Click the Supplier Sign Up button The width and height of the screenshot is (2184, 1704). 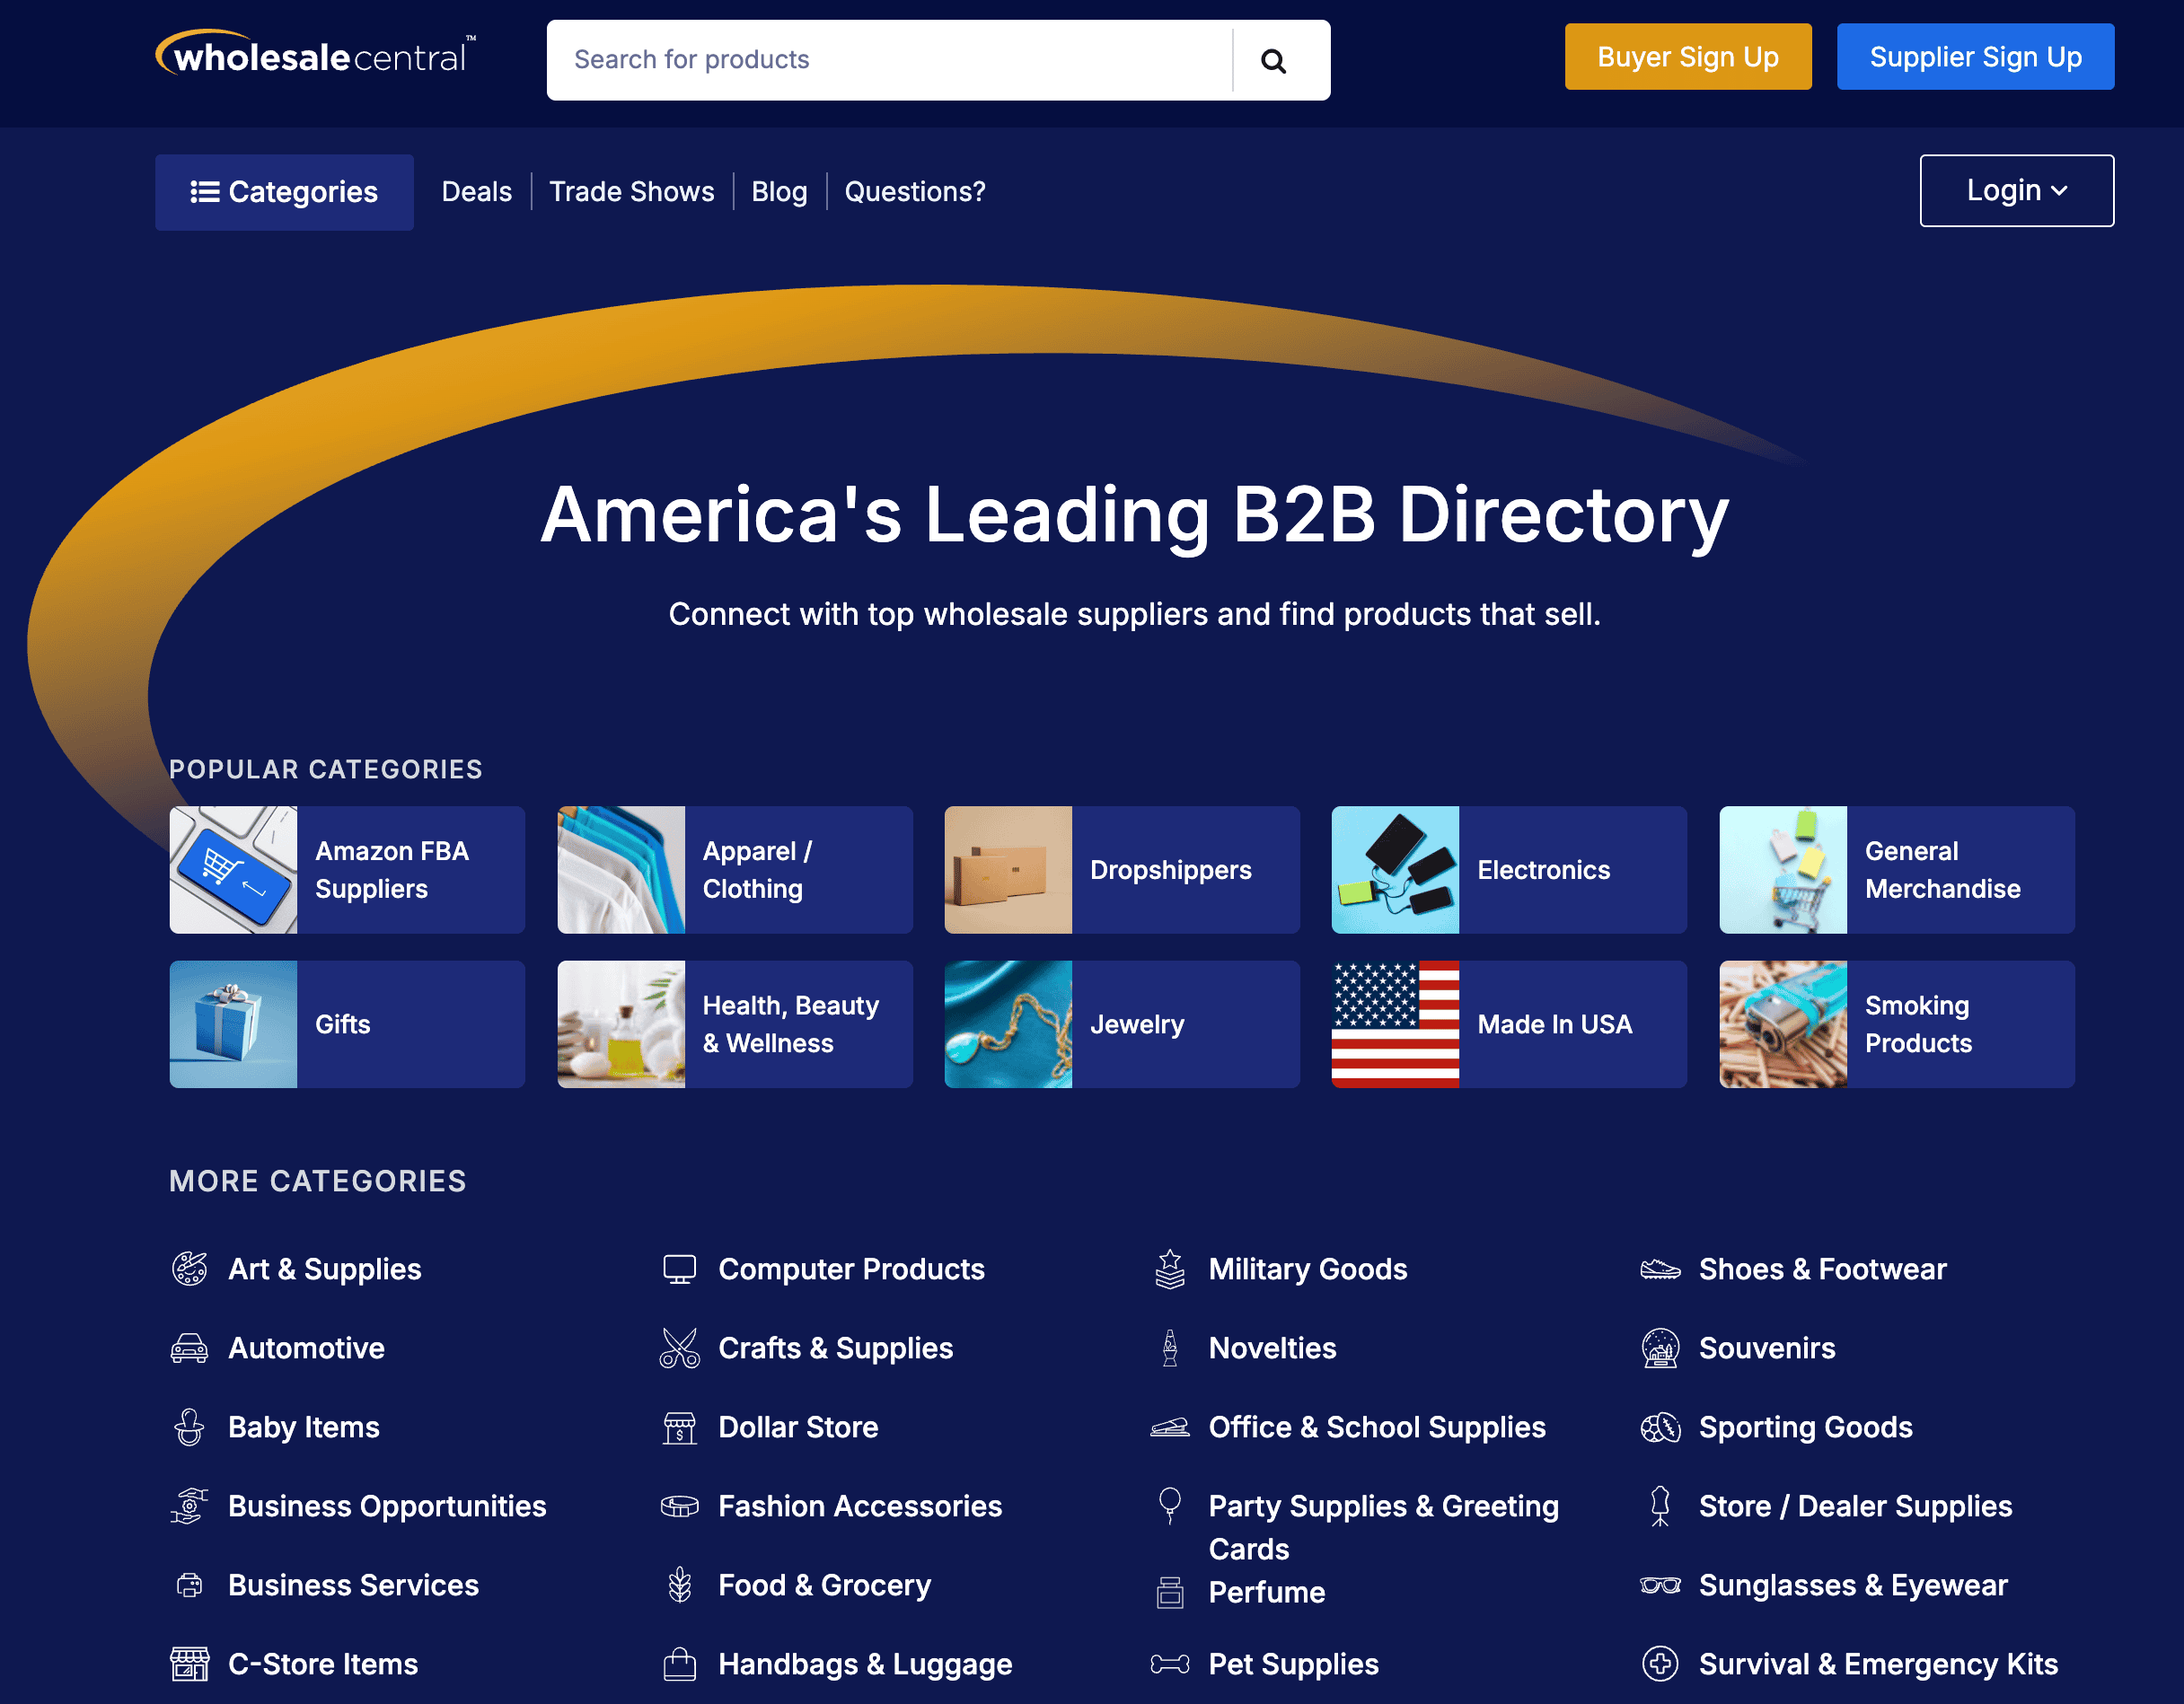pos(1974,57)
